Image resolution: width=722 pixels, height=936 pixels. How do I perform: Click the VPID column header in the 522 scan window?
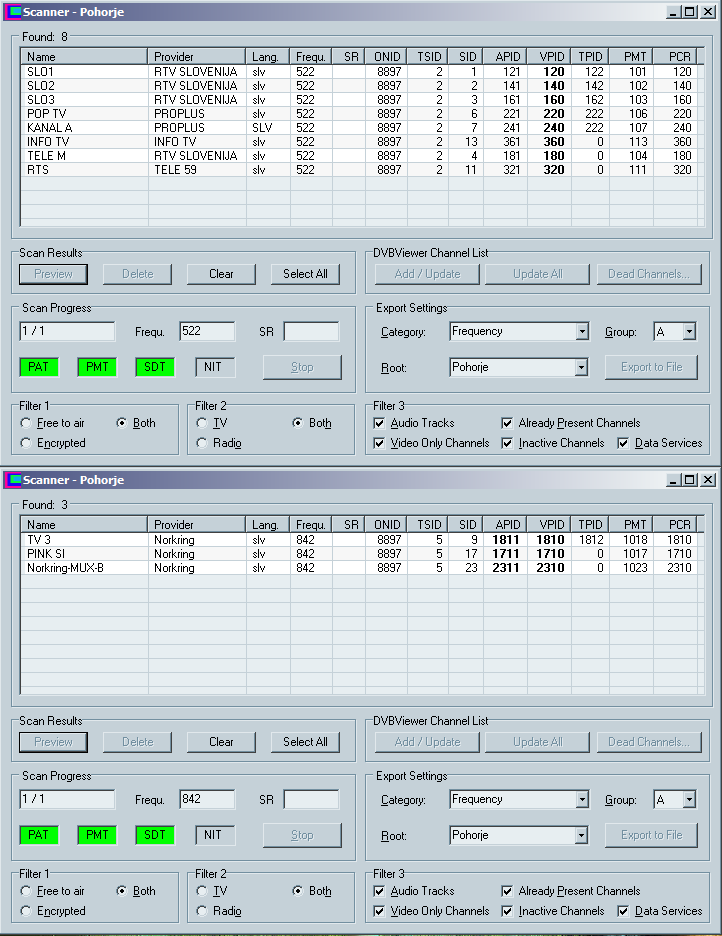(549, 57)
